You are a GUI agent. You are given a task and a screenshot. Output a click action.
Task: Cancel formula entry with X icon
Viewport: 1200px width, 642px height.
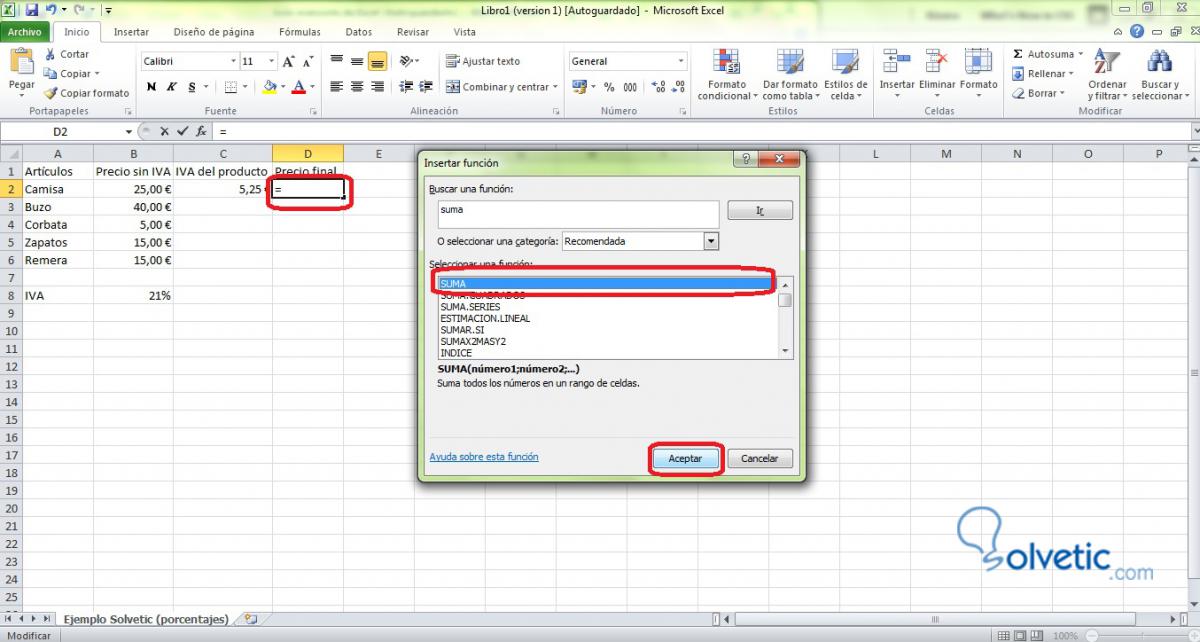[164, 131]
